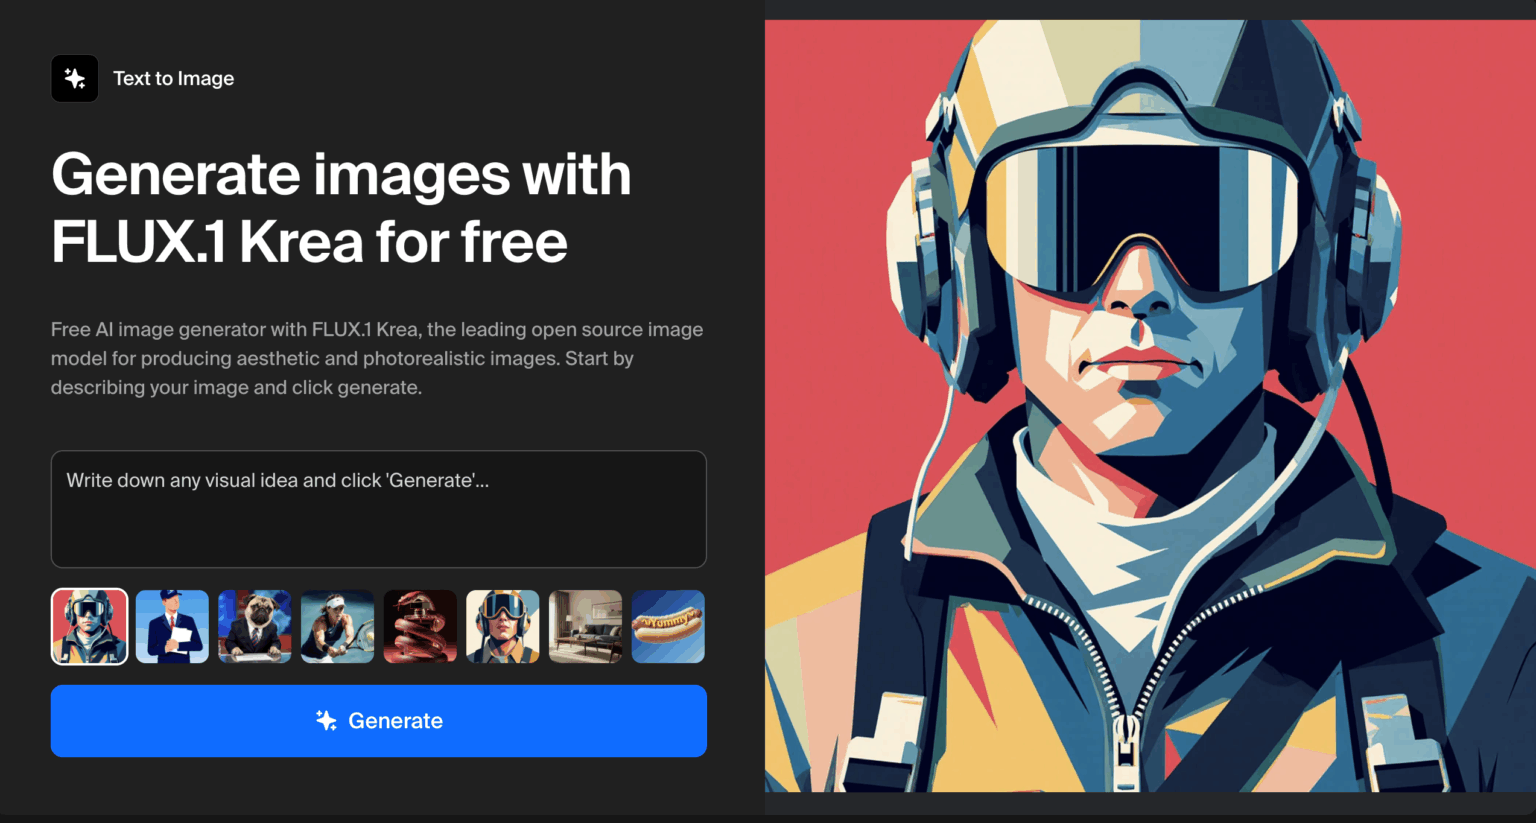1536x823 pixels.
Task: Select the tennis player example thumbnail
Action: click(x=338, y=626)
